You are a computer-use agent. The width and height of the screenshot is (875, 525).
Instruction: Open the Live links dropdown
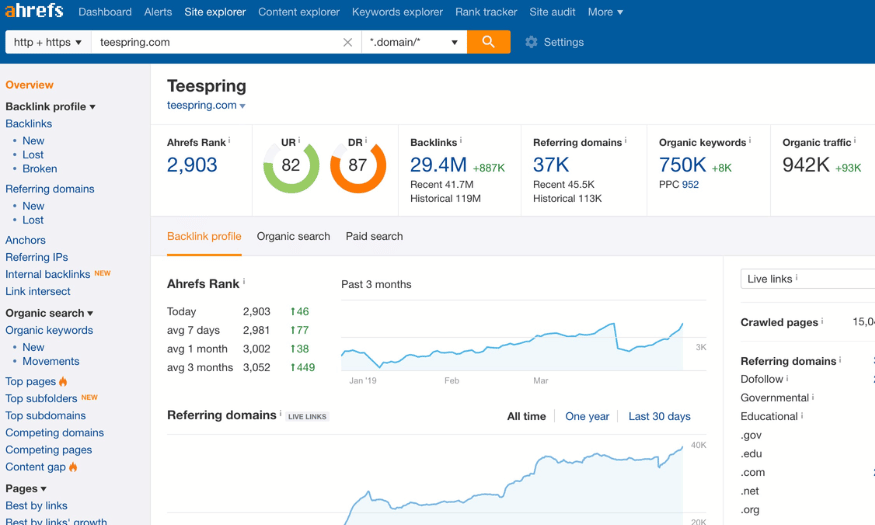[807, 278]
